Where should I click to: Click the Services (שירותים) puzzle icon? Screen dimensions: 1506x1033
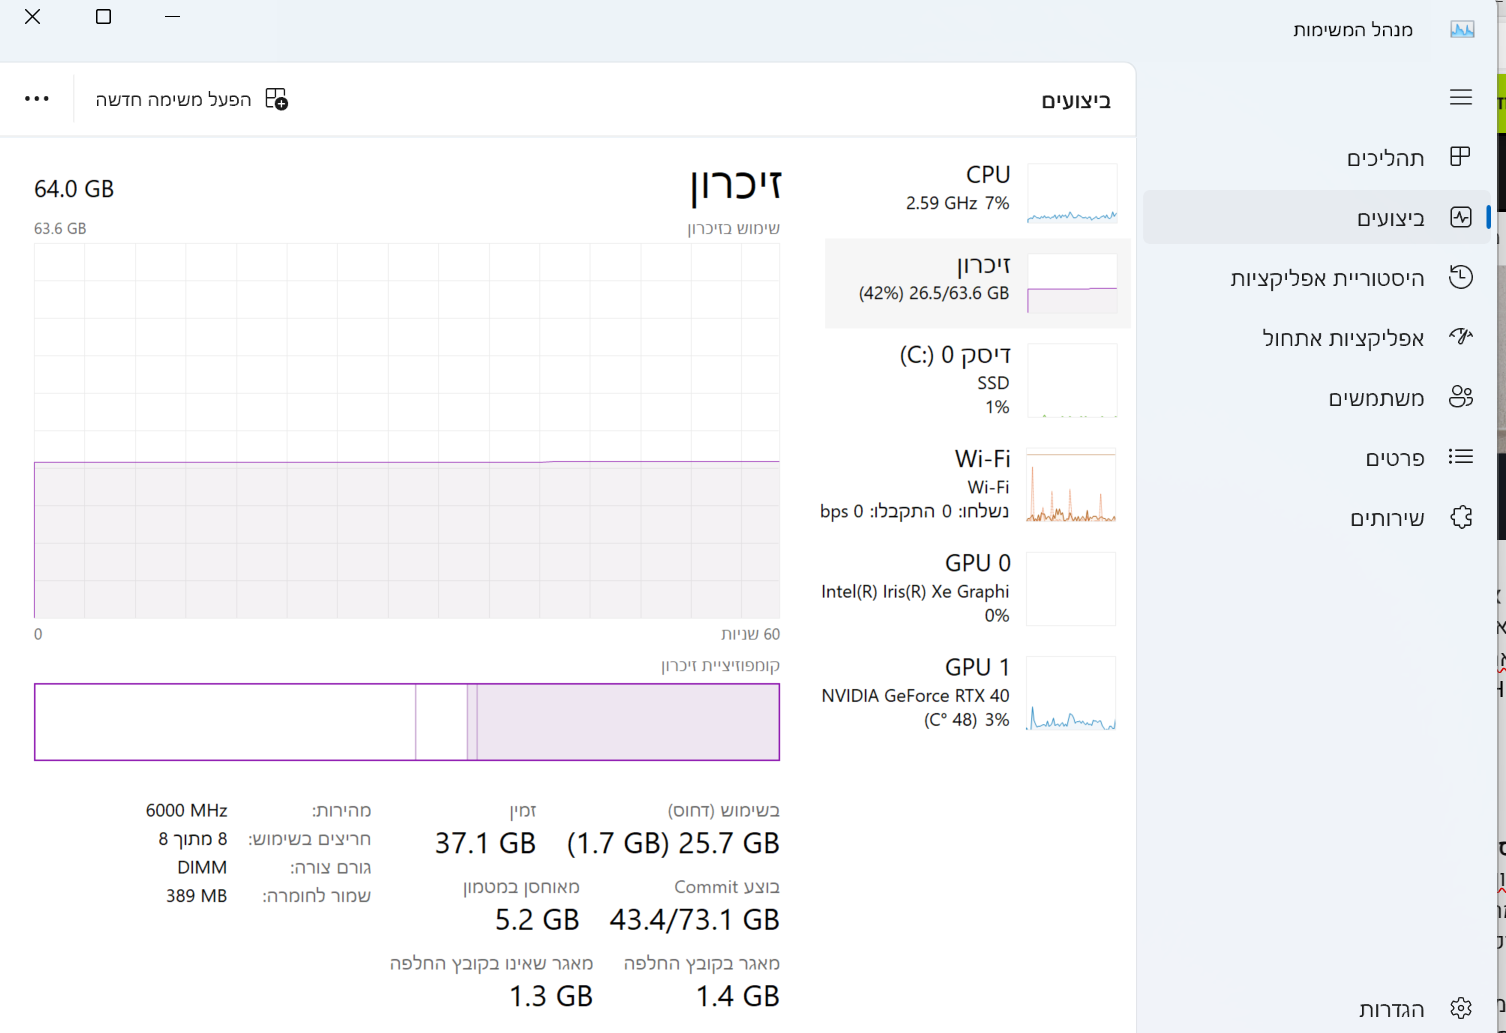[1461, 517]
